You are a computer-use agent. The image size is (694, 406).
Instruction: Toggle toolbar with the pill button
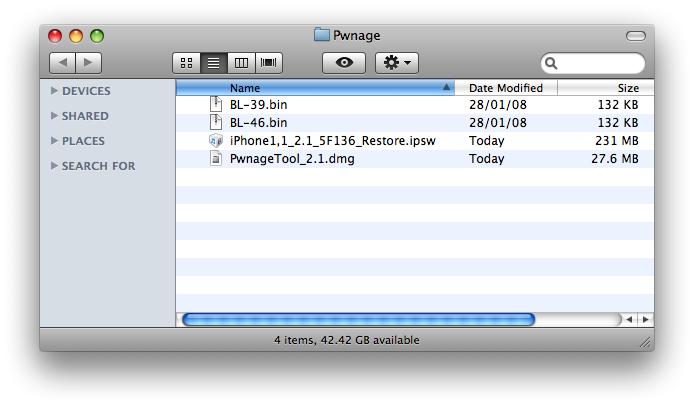tap(636, 36)
